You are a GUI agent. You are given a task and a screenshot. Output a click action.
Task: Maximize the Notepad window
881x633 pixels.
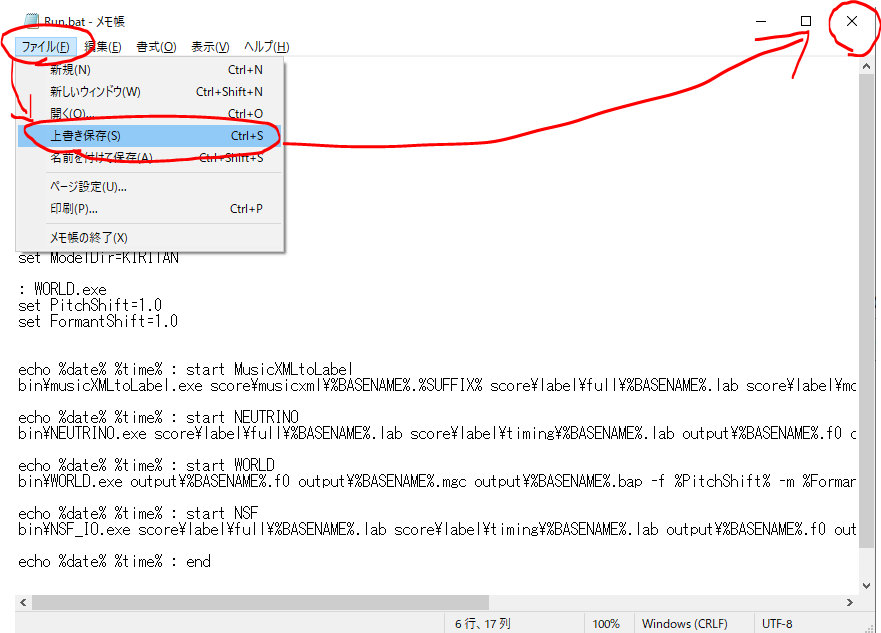tap(806, 21)
